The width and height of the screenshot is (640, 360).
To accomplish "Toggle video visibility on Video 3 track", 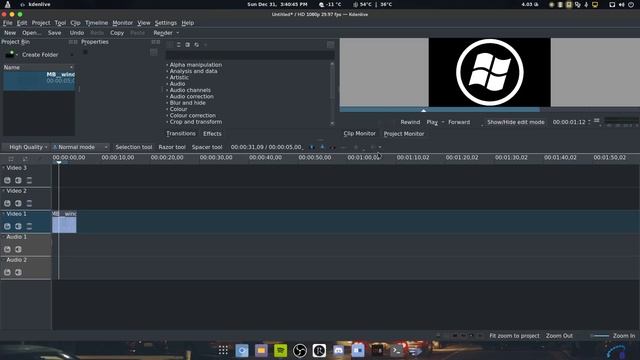I will [29, 180].
